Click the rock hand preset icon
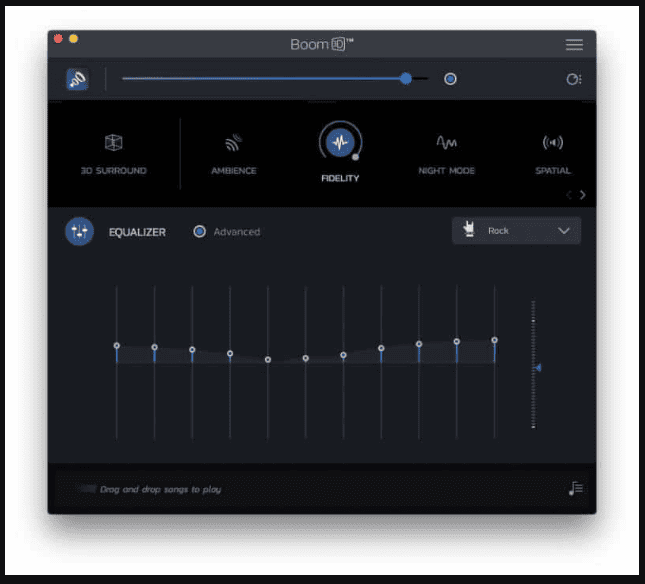This screenshot has height=584, width=645. click(x=469, y=229)
